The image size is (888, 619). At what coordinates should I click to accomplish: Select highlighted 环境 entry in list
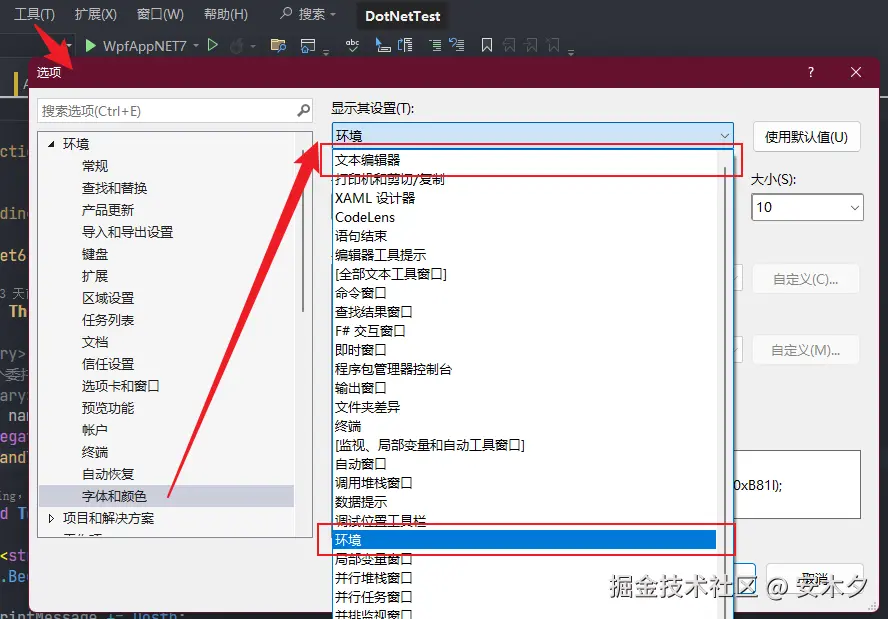(525, 540)
